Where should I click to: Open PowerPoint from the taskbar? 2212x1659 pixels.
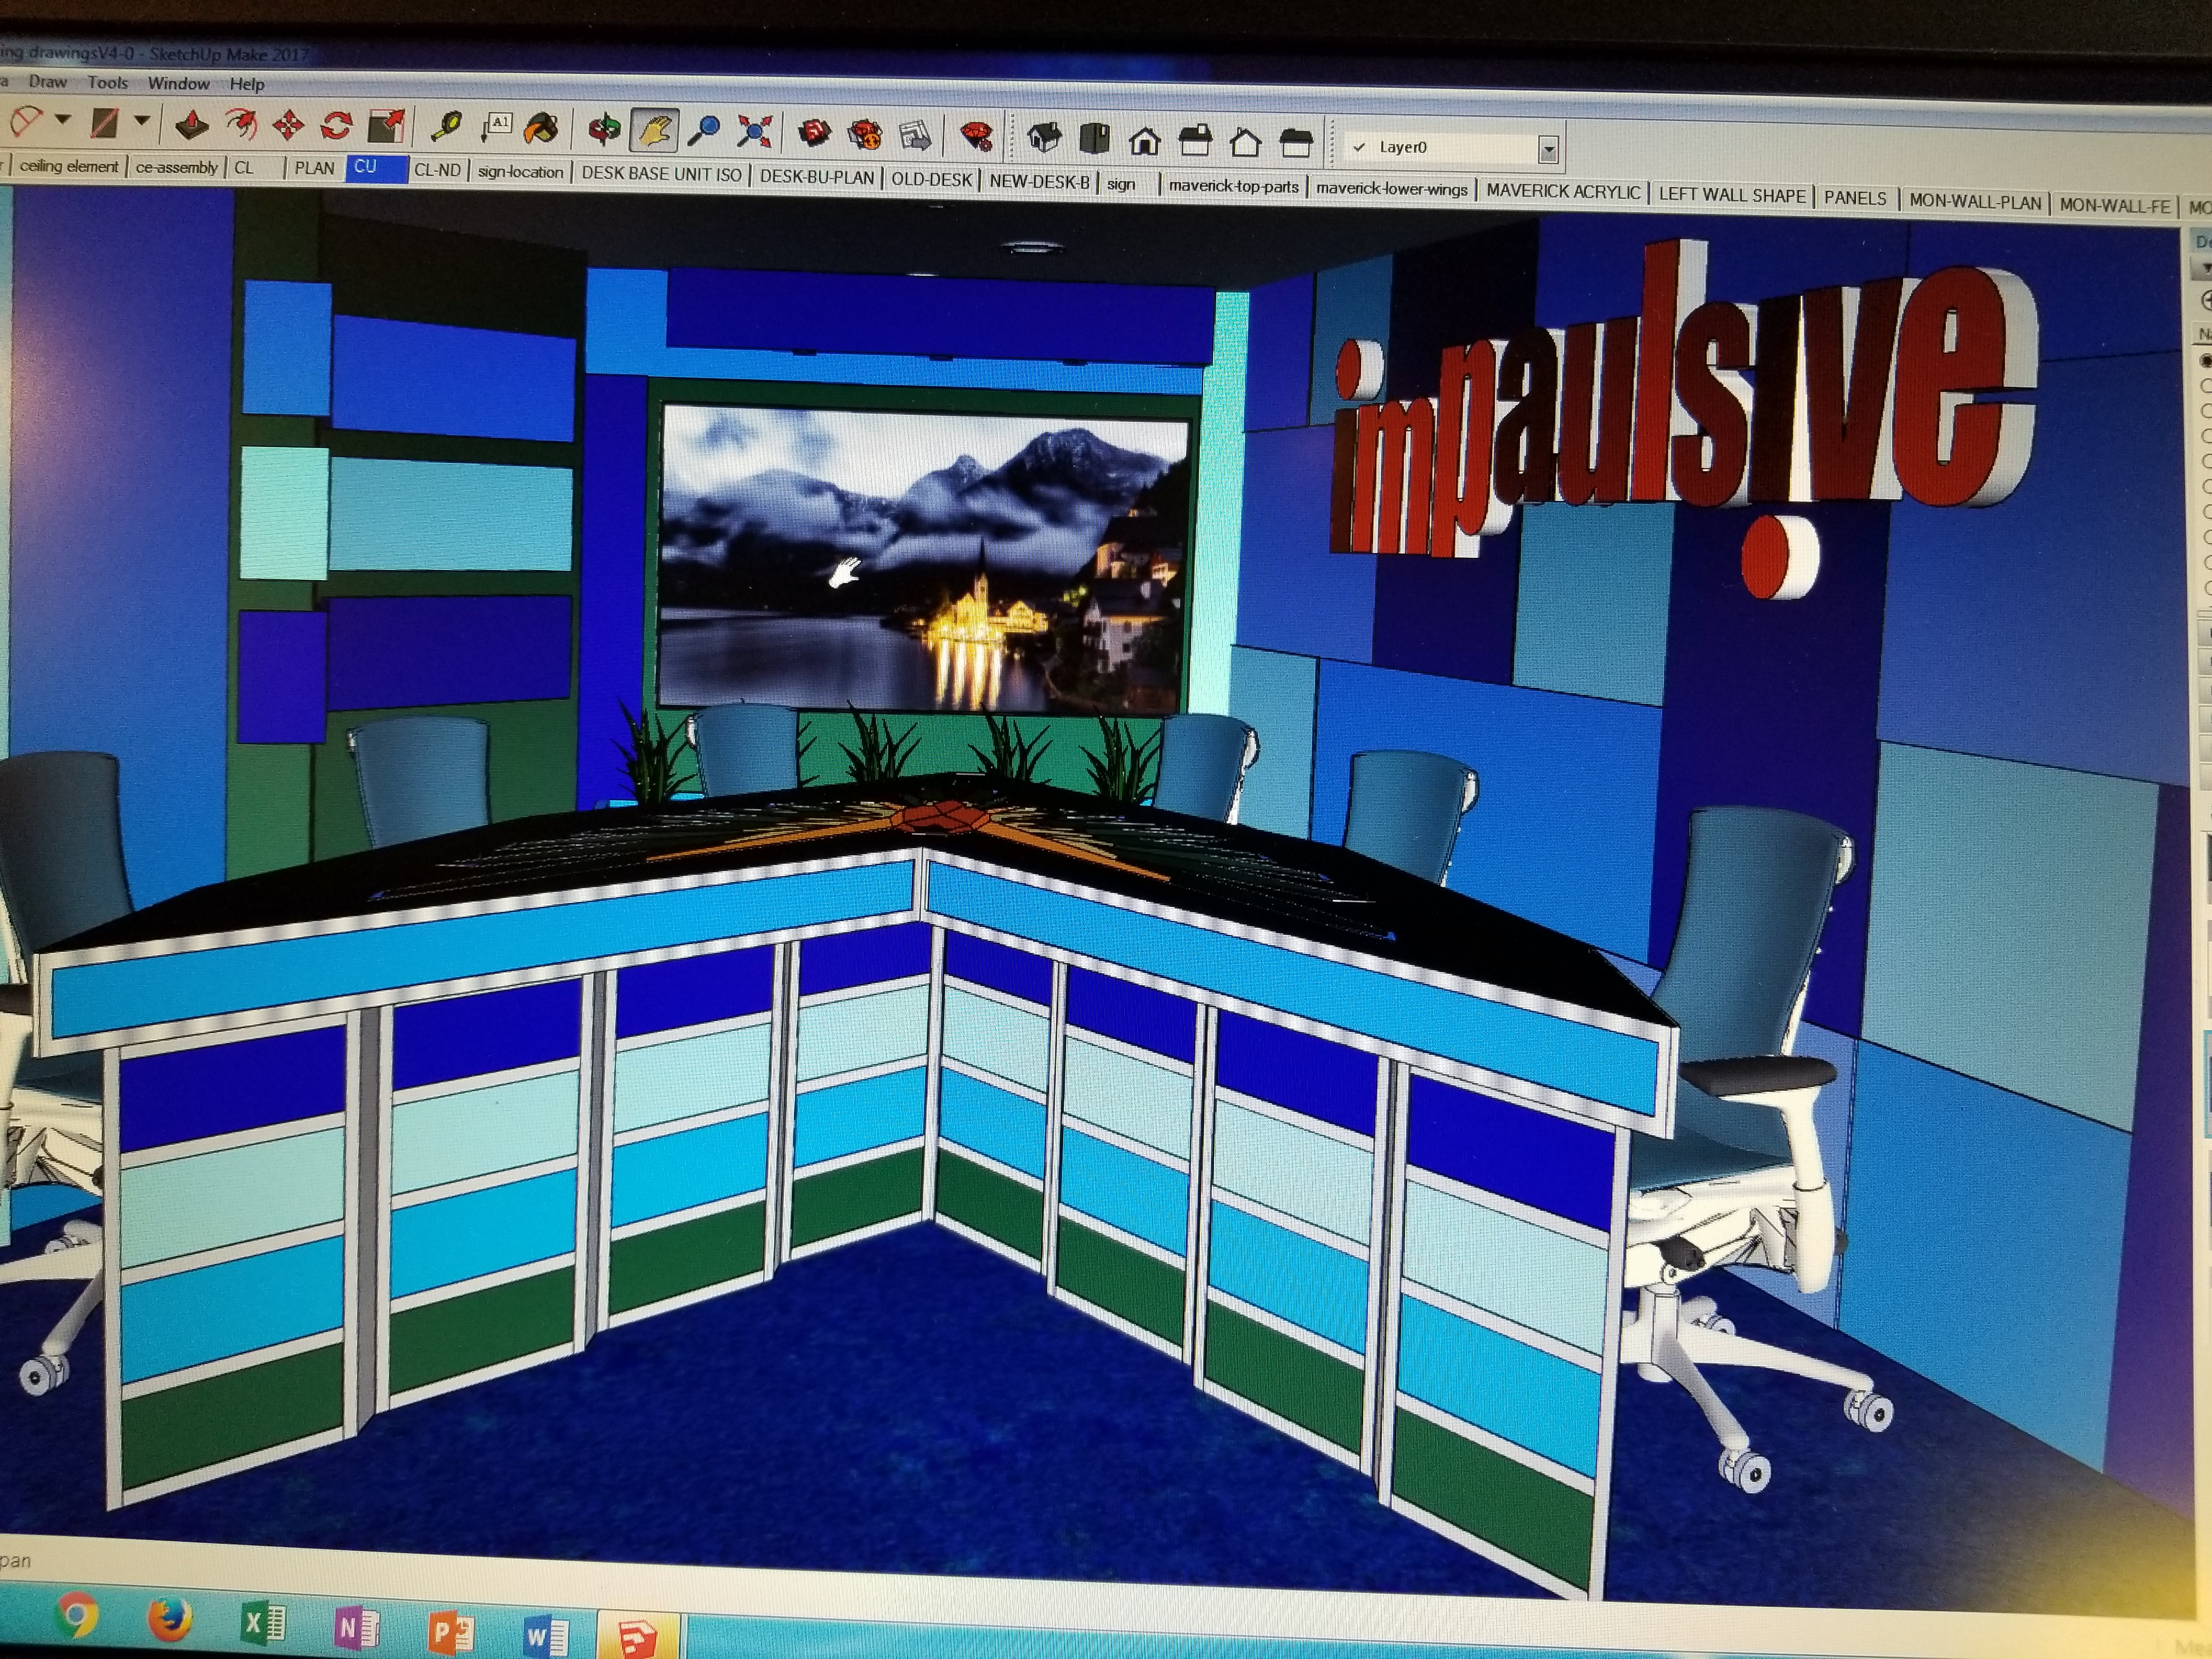[451, 1633]
